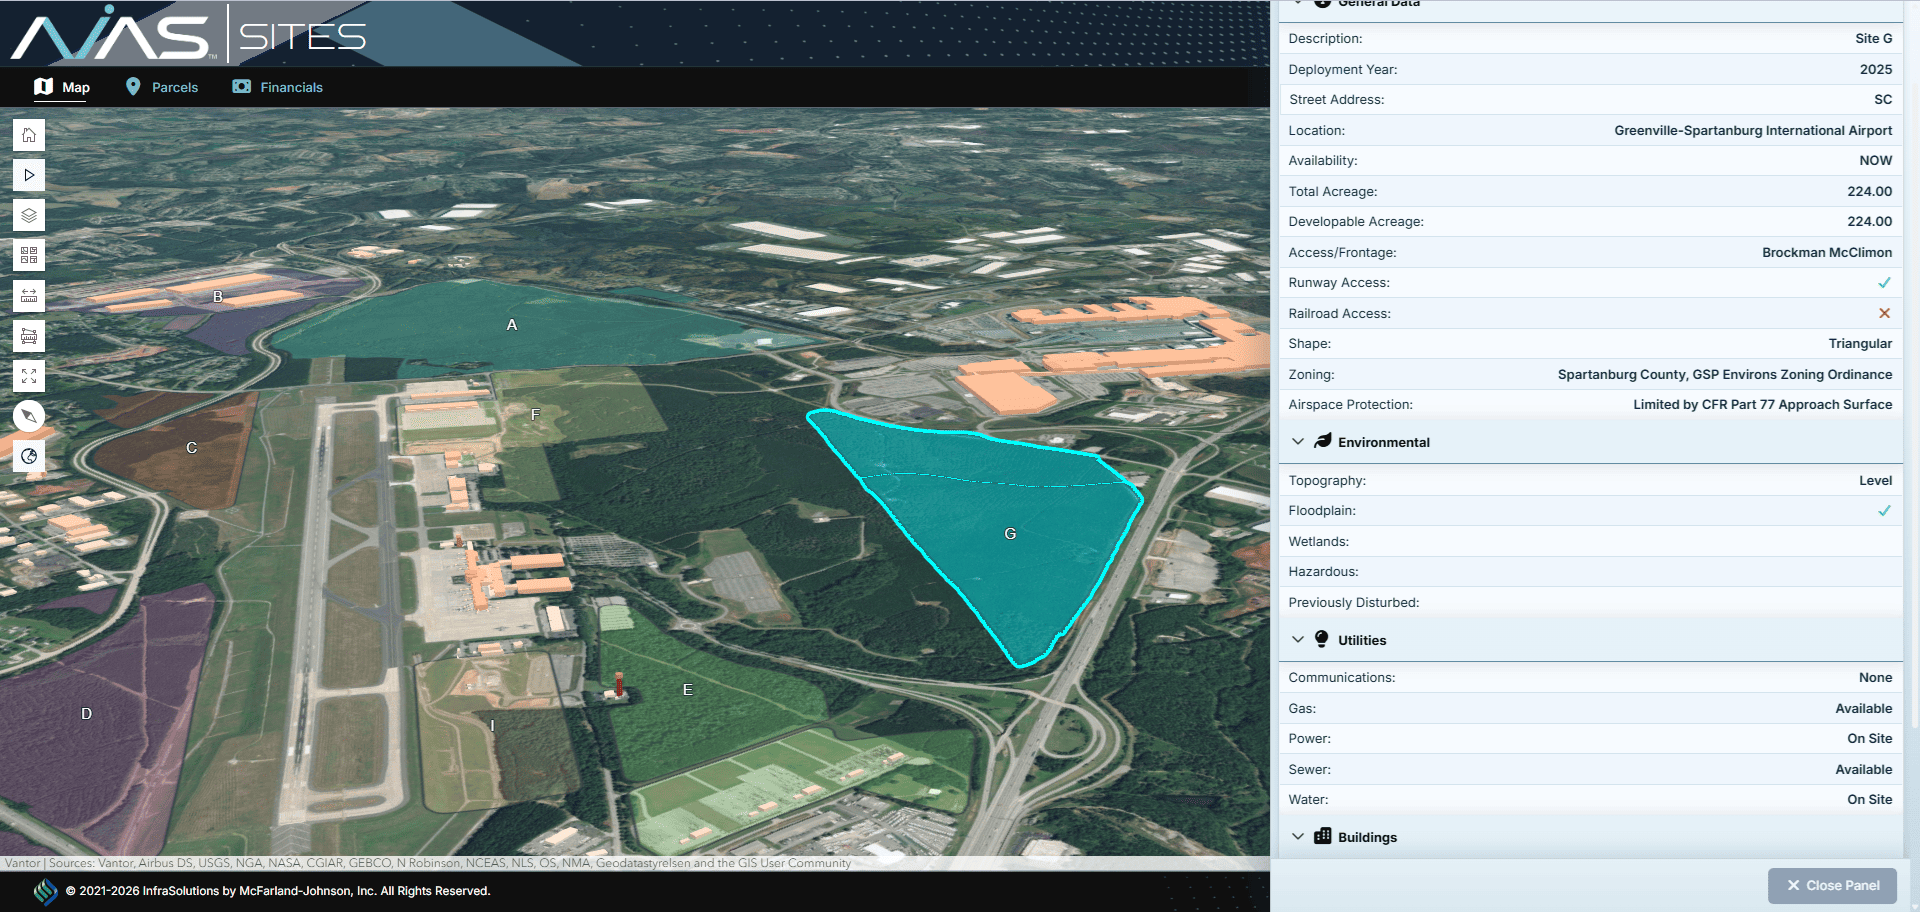Click the Wetlands row label

tap(1319, 542)
